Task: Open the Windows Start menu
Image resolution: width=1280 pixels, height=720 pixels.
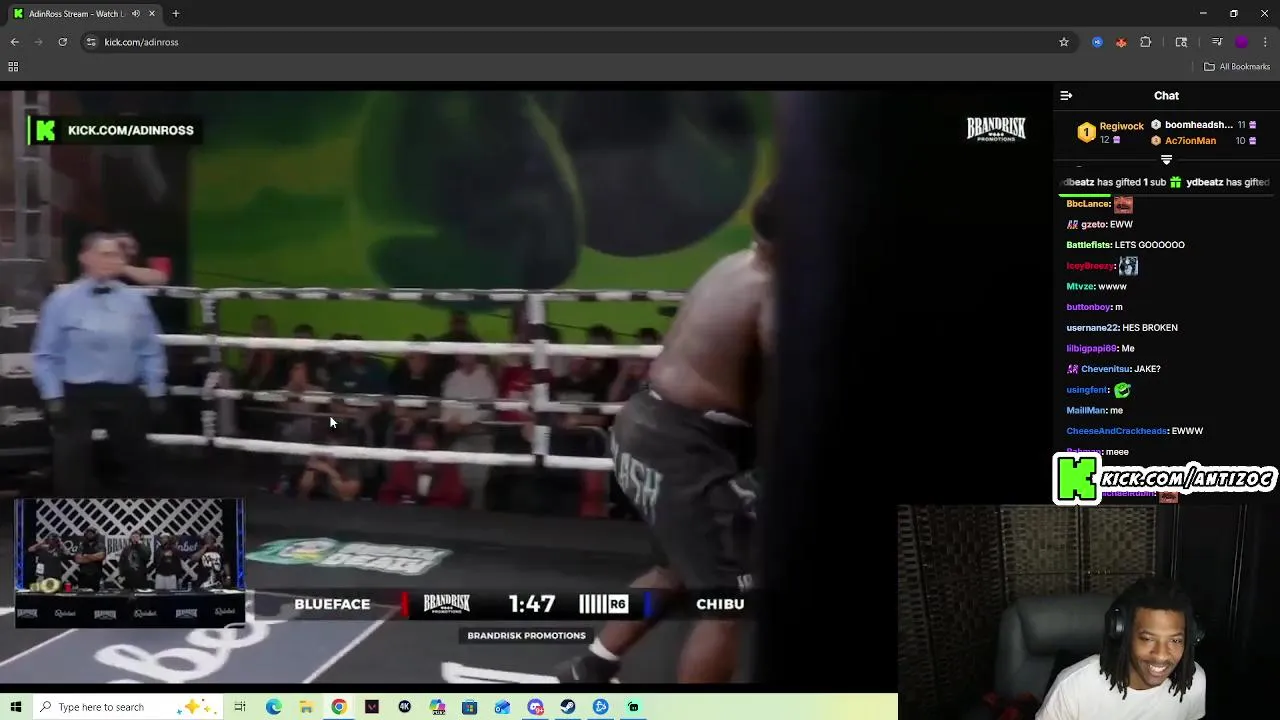Action: tap(16, 707)
